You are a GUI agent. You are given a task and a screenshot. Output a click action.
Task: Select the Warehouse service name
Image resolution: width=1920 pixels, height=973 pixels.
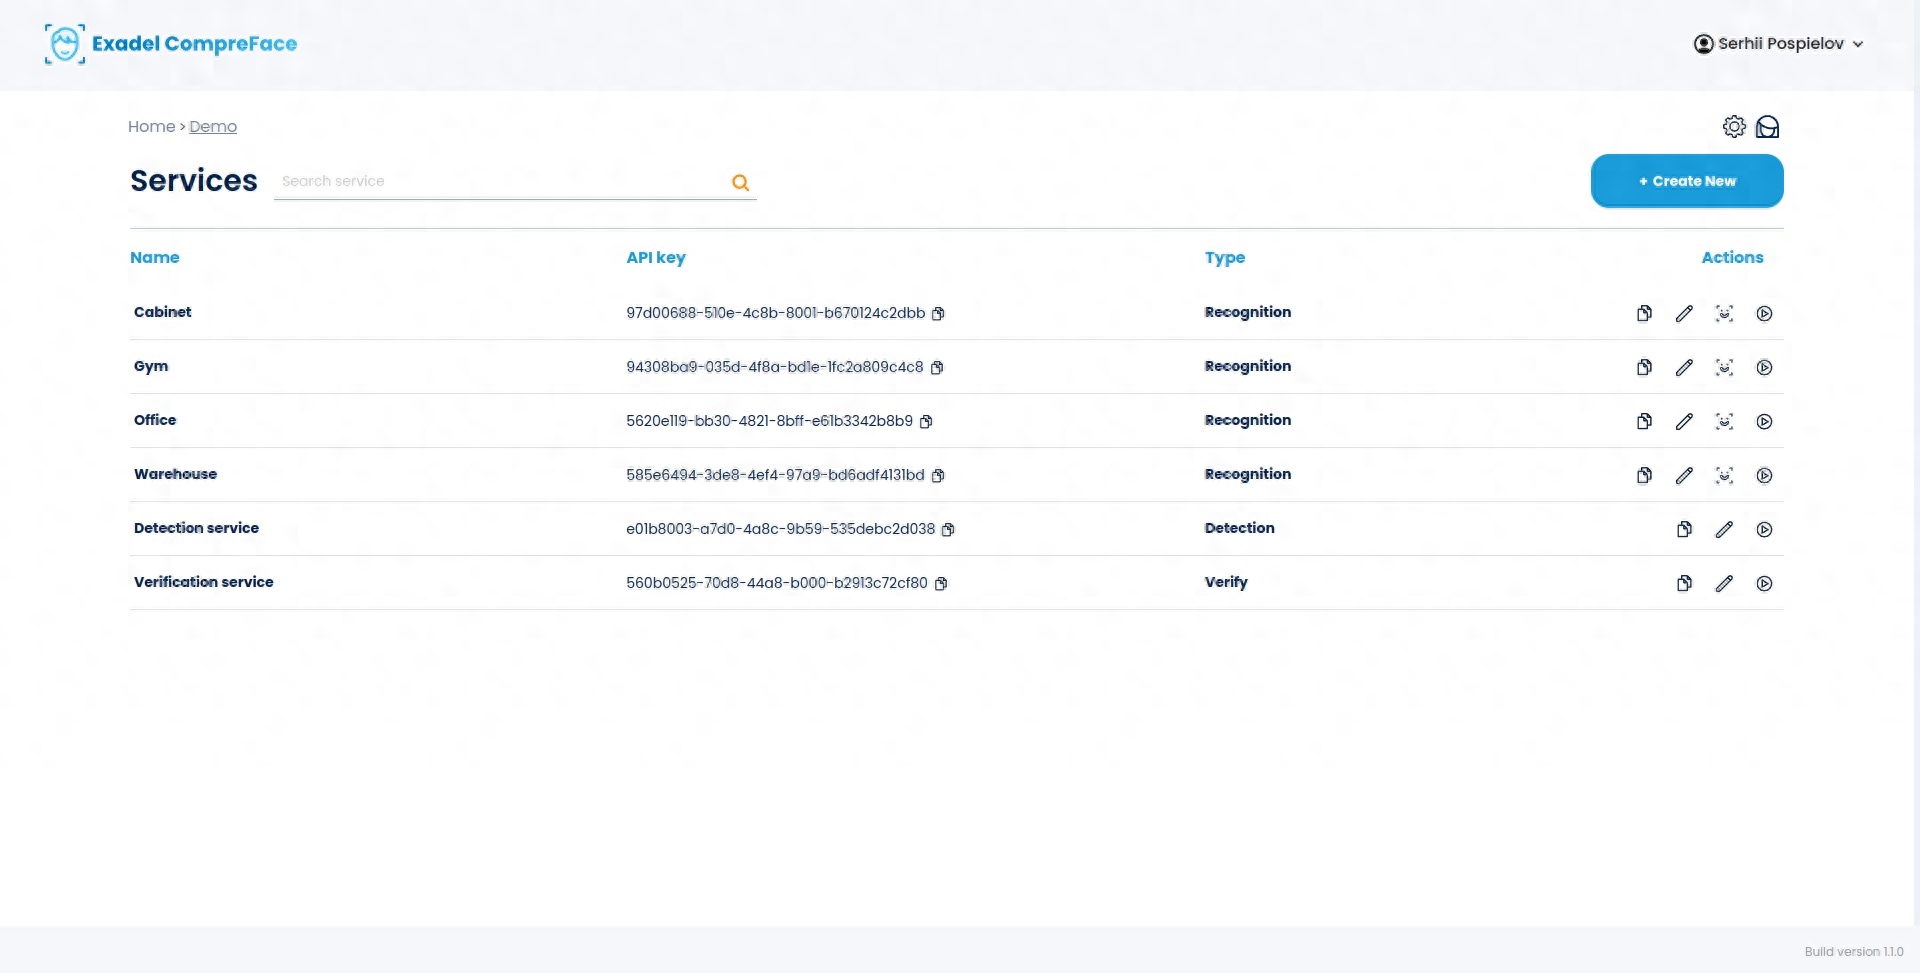pyautogui.click(x=175, y=474)
